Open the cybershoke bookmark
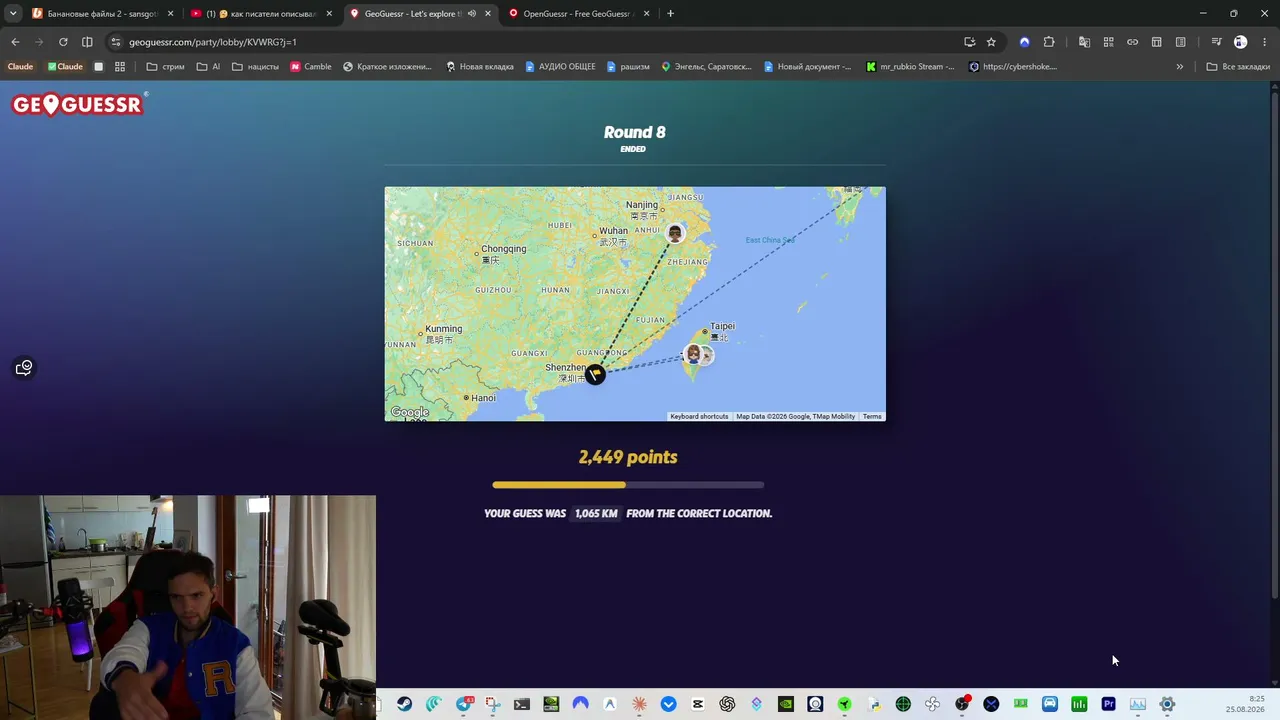Screen dimensions: 1280x720 pos(1013,67)
